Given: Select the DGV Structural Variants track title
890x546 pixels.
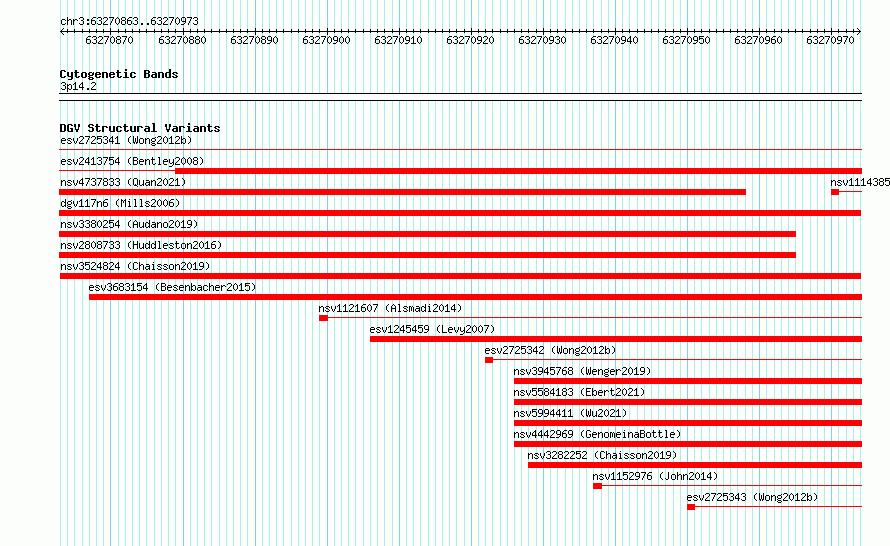Looking at the screenshot, I should [140, 128].
